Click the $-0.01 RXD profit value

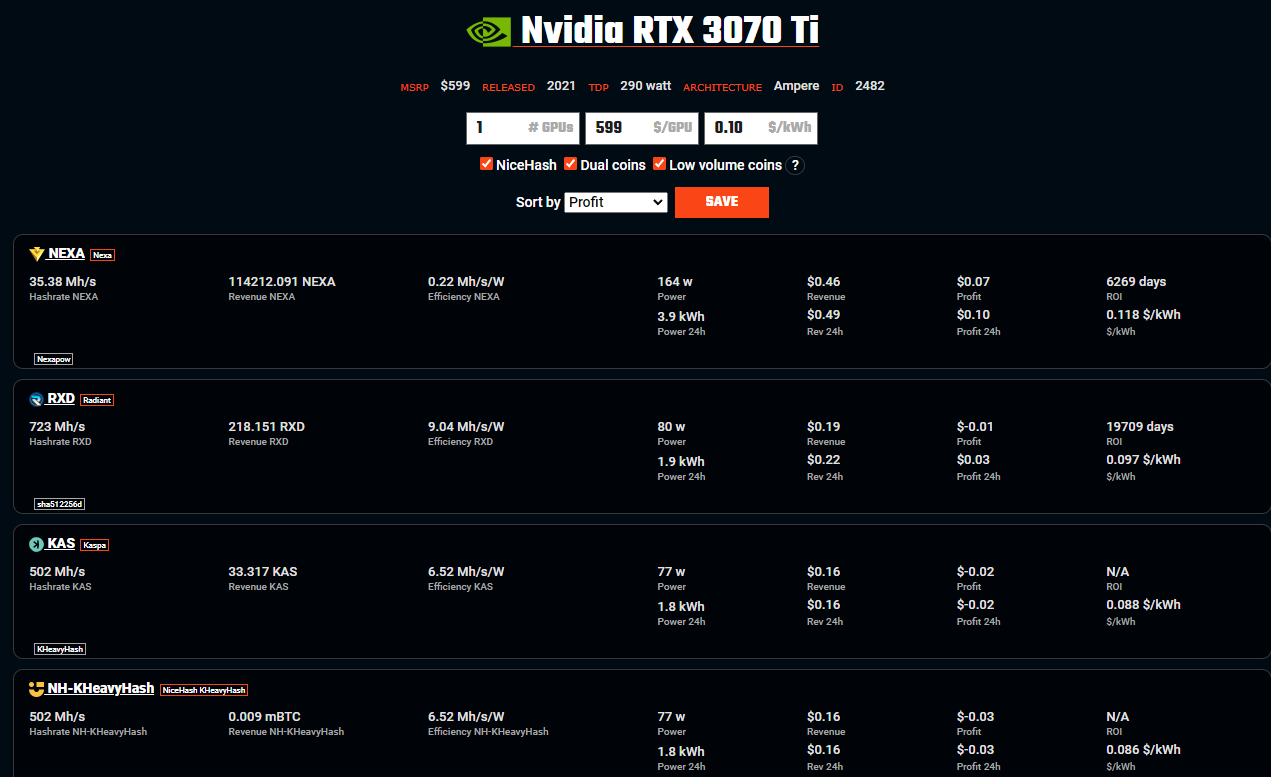tap(975, 427)
